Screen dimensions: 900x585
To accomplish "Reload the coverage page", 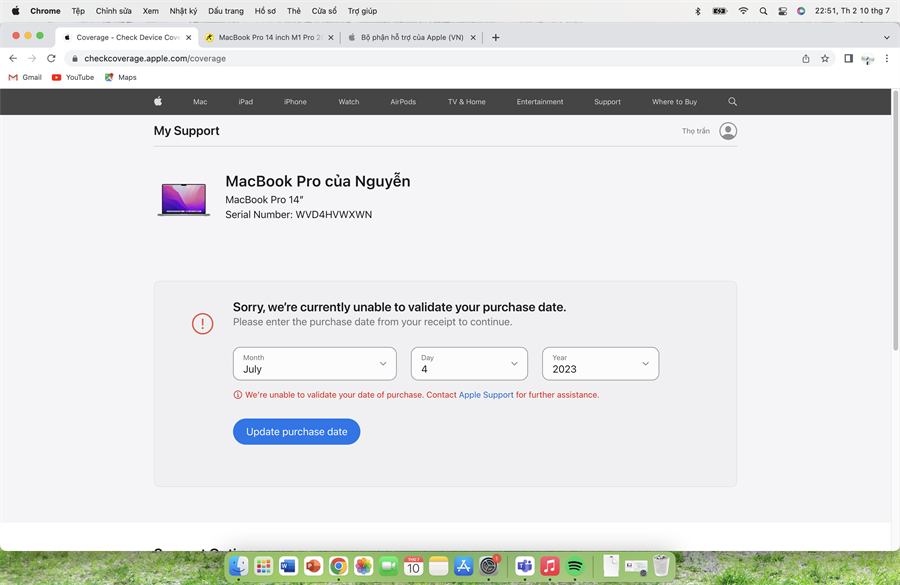I will coord(51,59).
